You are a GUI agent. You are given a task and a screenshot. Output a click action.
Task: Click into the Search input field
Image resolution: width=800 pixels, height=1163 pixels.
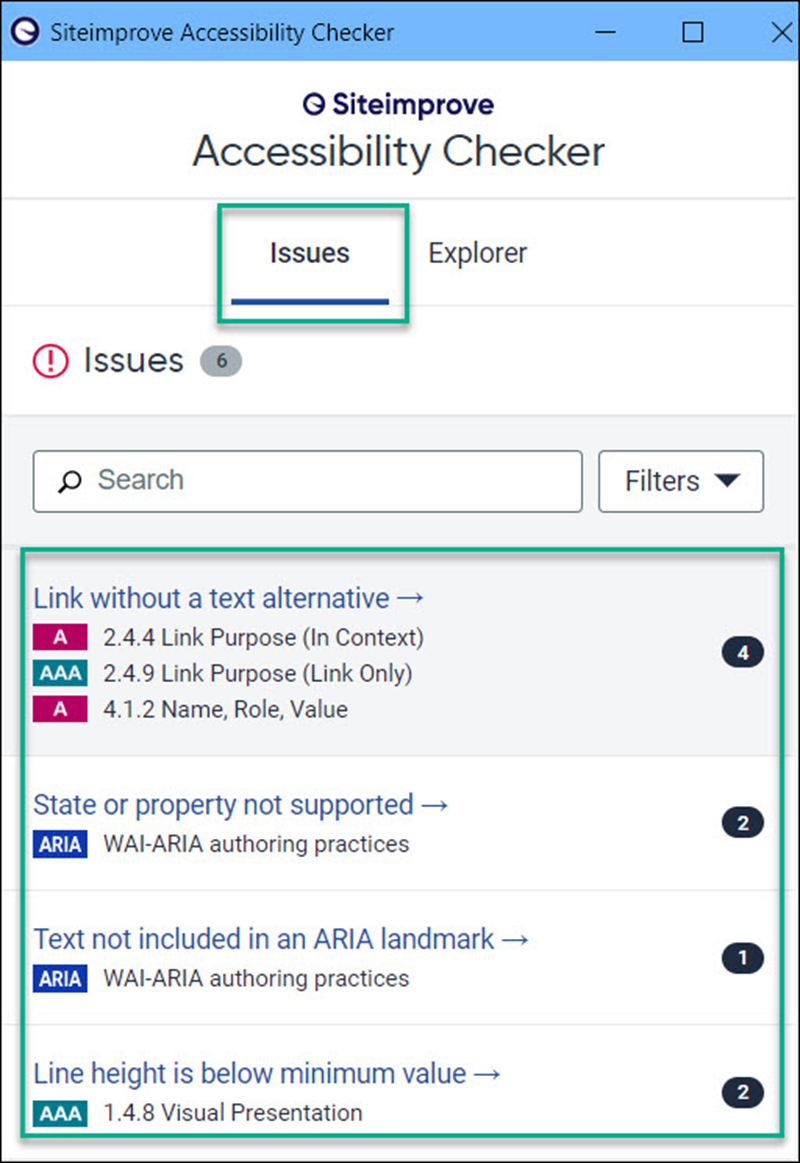pos(308,481)
